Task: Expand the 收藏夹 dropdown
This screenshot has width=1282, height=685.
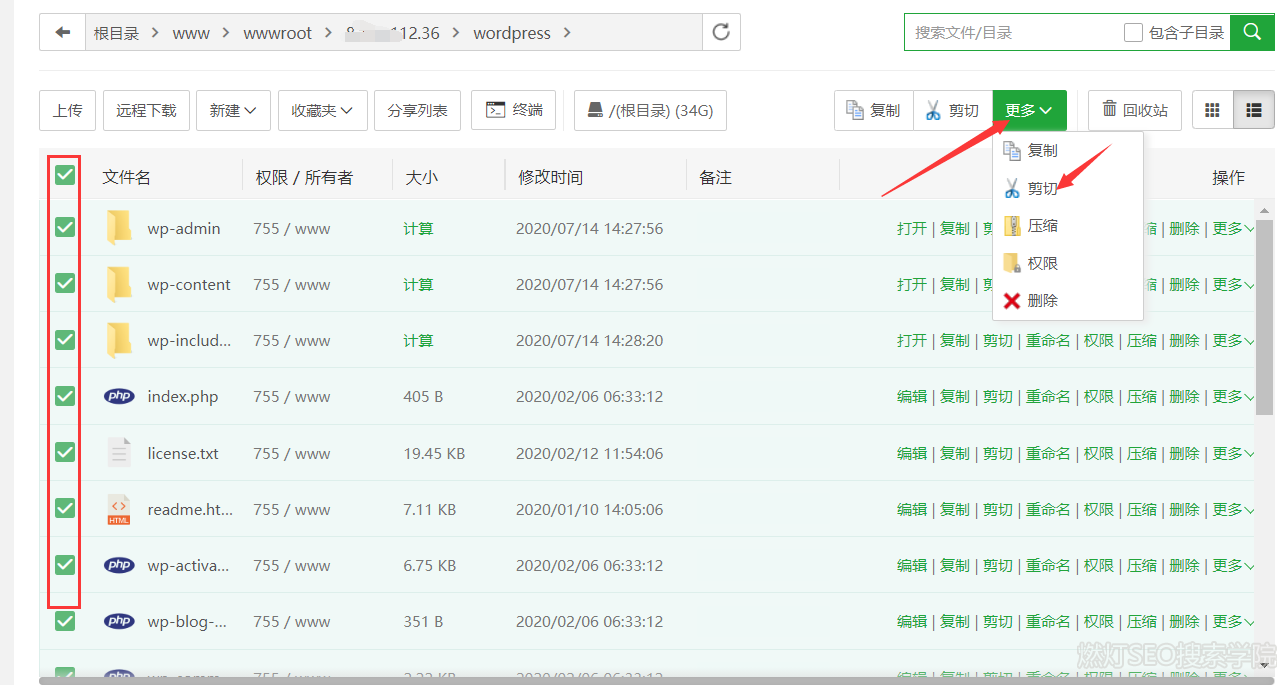Action: coord(322,110)
